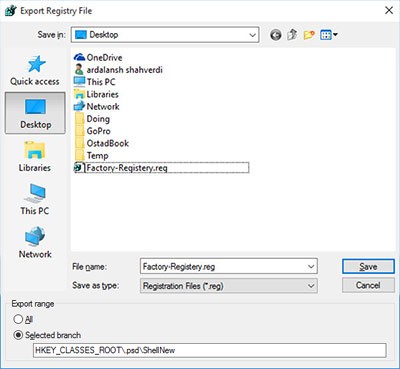
Task: Choose the All export range option
Action: pyautogui.click(x=23, y=319)
